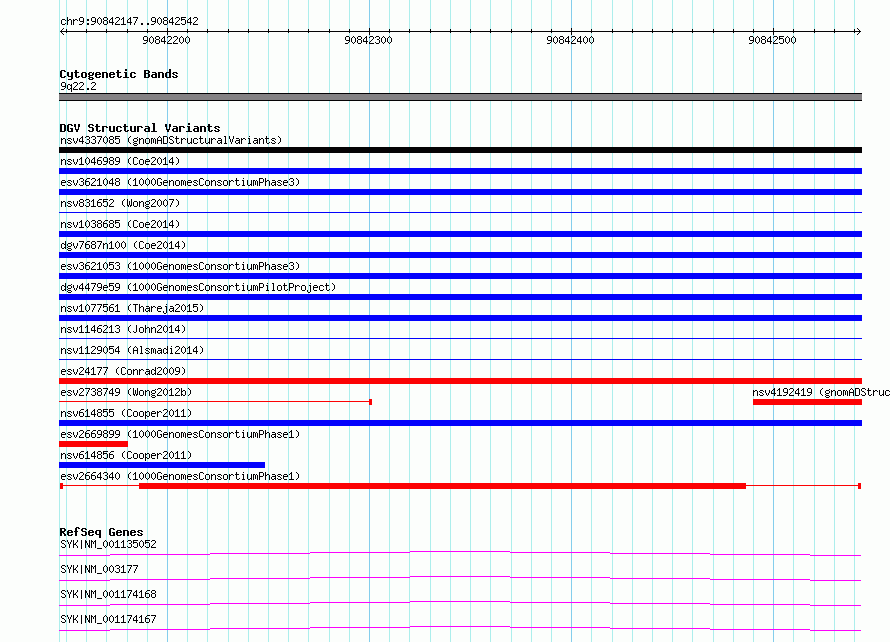Click the 9q22.2 band label

(78, 86)
